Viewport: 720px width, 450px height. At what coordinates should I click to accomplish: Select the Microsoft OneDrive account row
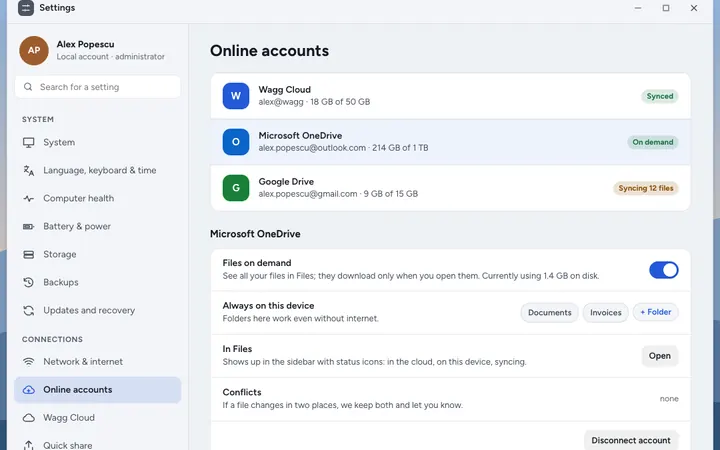[x=450, y=142]
